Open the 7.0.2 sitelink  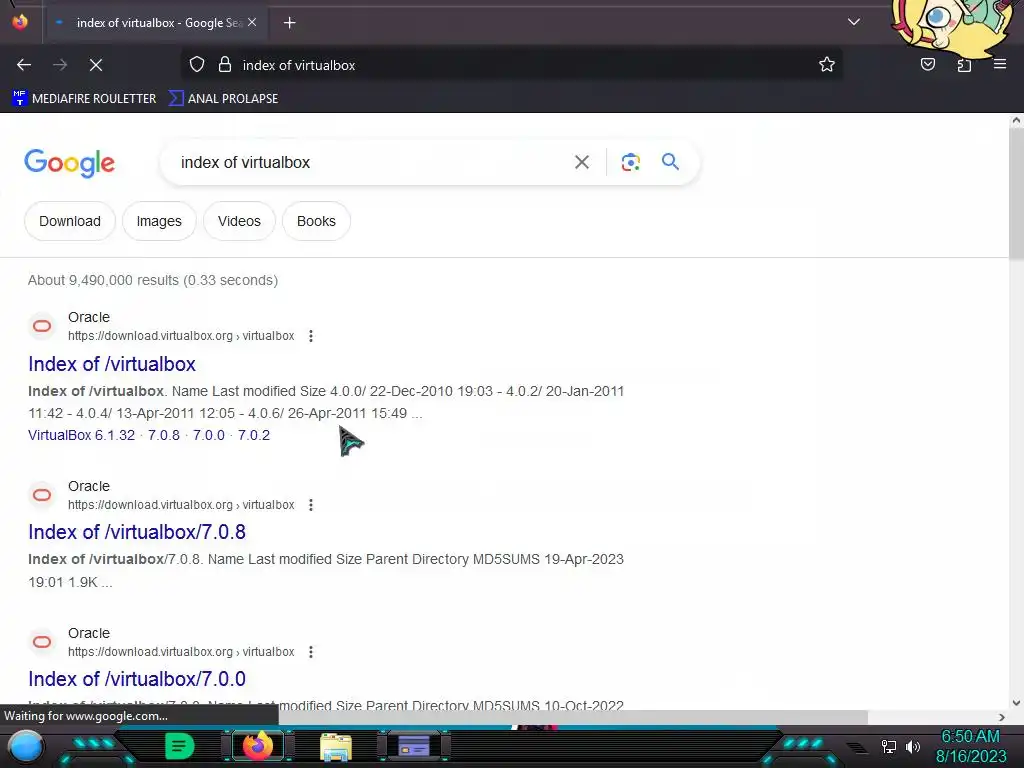[253, 435]
